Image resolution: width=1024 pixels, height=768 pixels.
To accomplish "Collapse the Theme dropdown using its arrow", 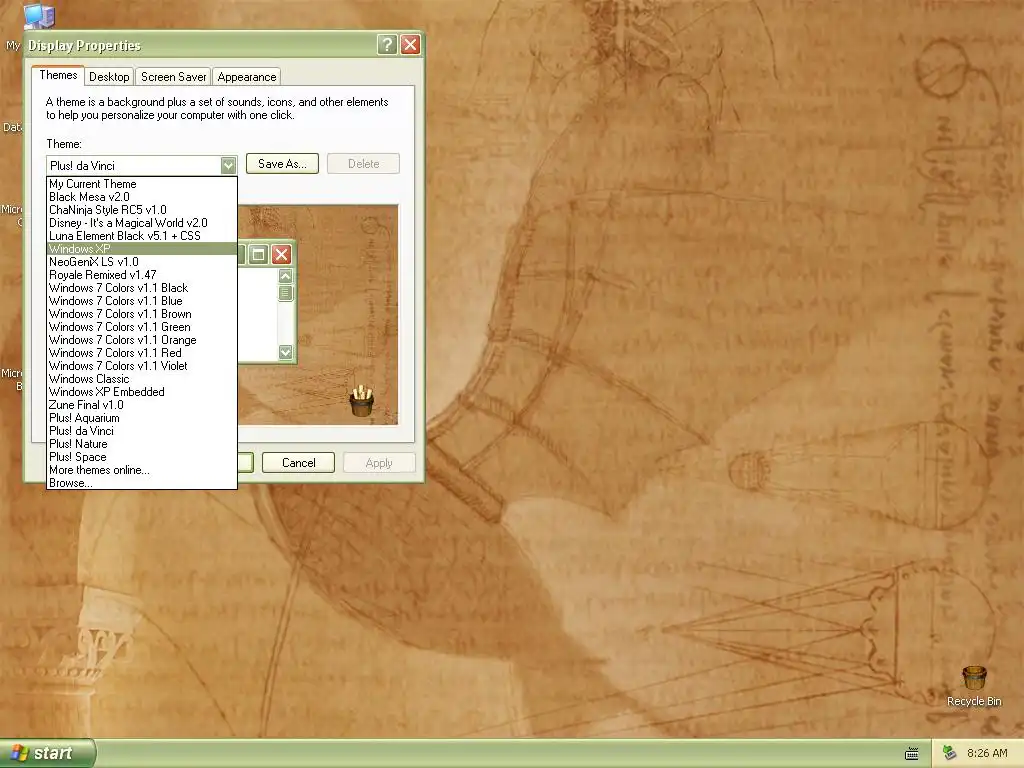I will point(228,165).
